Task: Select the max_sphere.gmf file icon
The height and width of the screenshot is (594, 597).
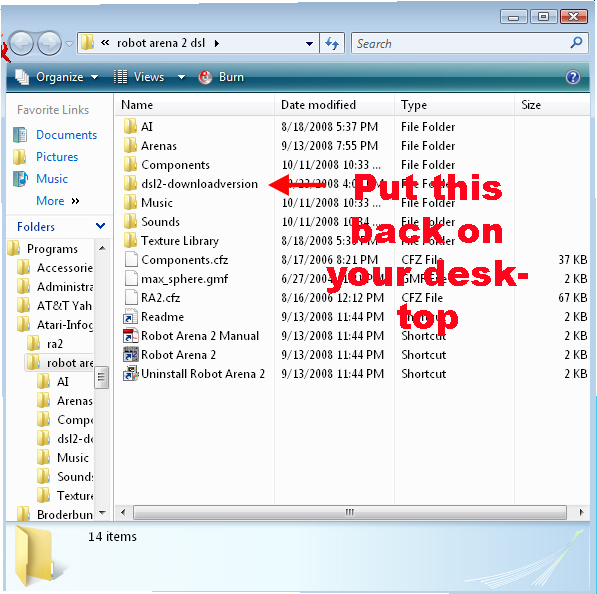Action: [x=131, y=279]
